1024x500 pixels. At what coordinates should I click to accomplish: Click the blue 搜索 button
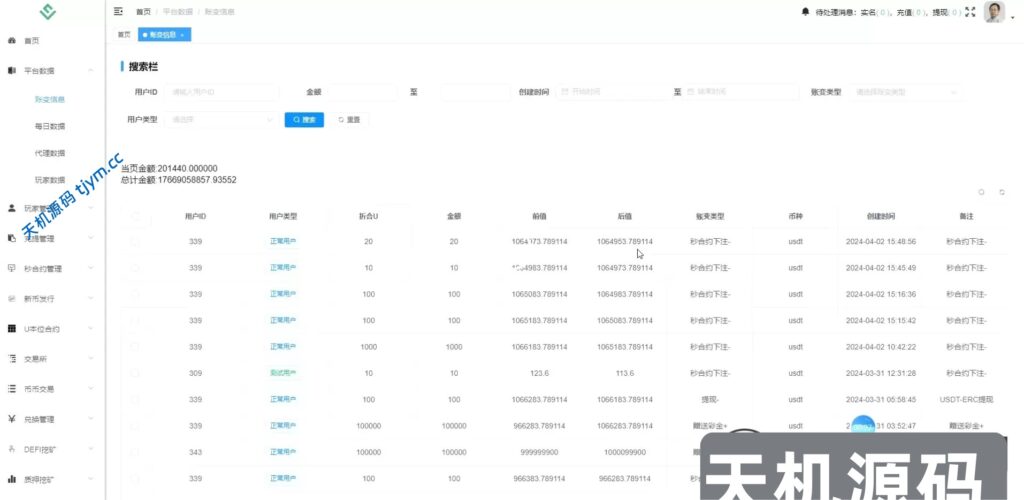(304, 119)
